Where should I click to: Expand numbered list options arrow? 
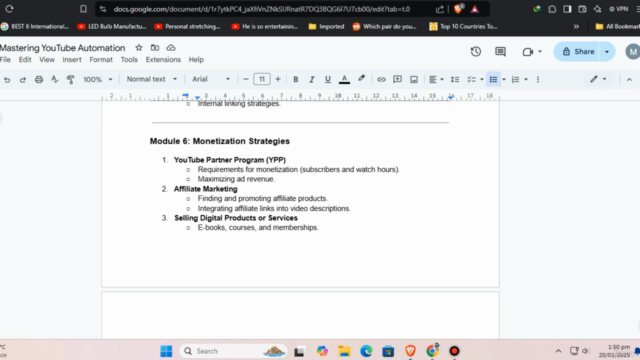(526, 80)
